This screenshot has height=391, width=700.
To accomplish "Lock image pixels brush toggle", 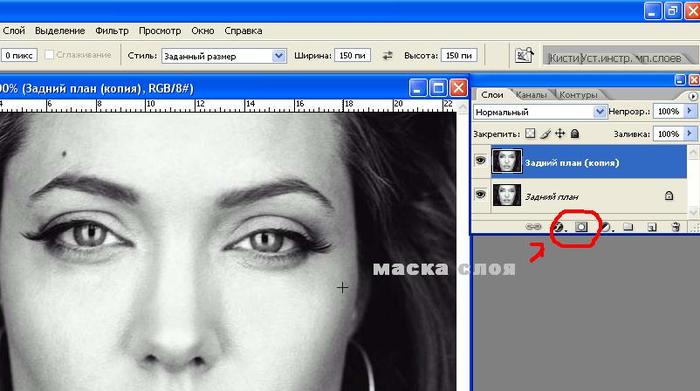I will click(545, 133).
